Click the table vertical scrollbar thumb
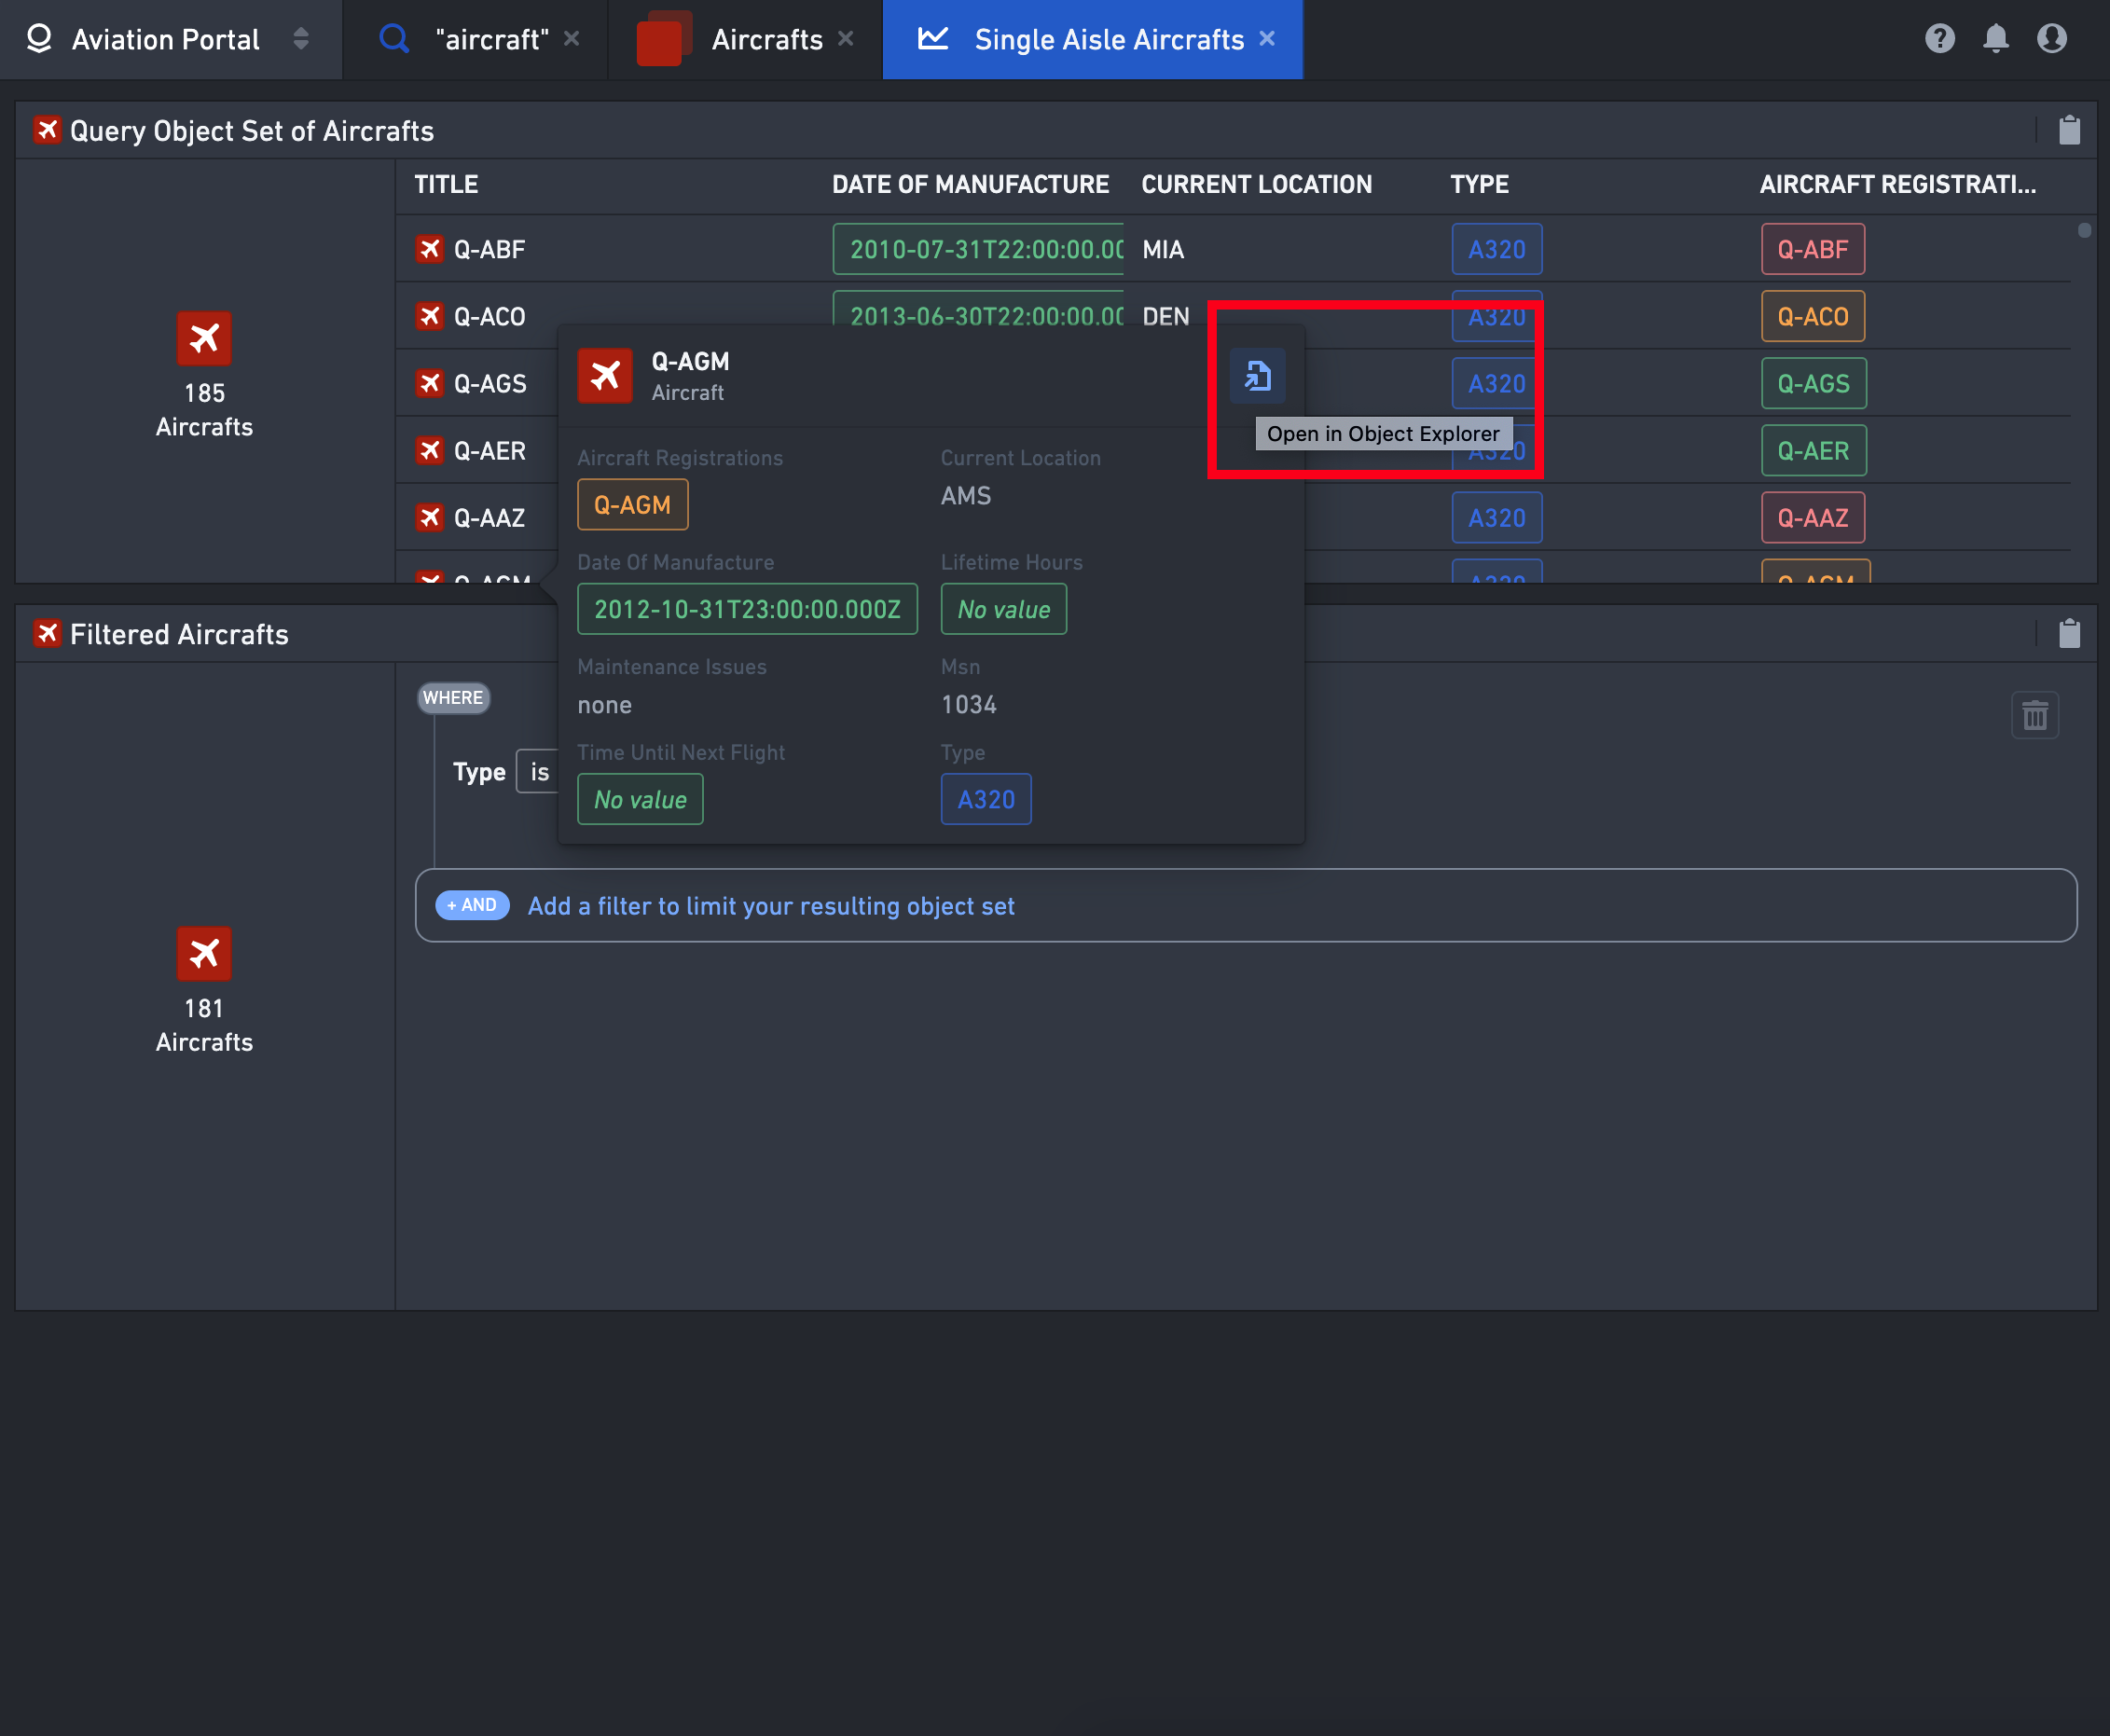Screen dimensions: 2110x1736 point(2085,230)
